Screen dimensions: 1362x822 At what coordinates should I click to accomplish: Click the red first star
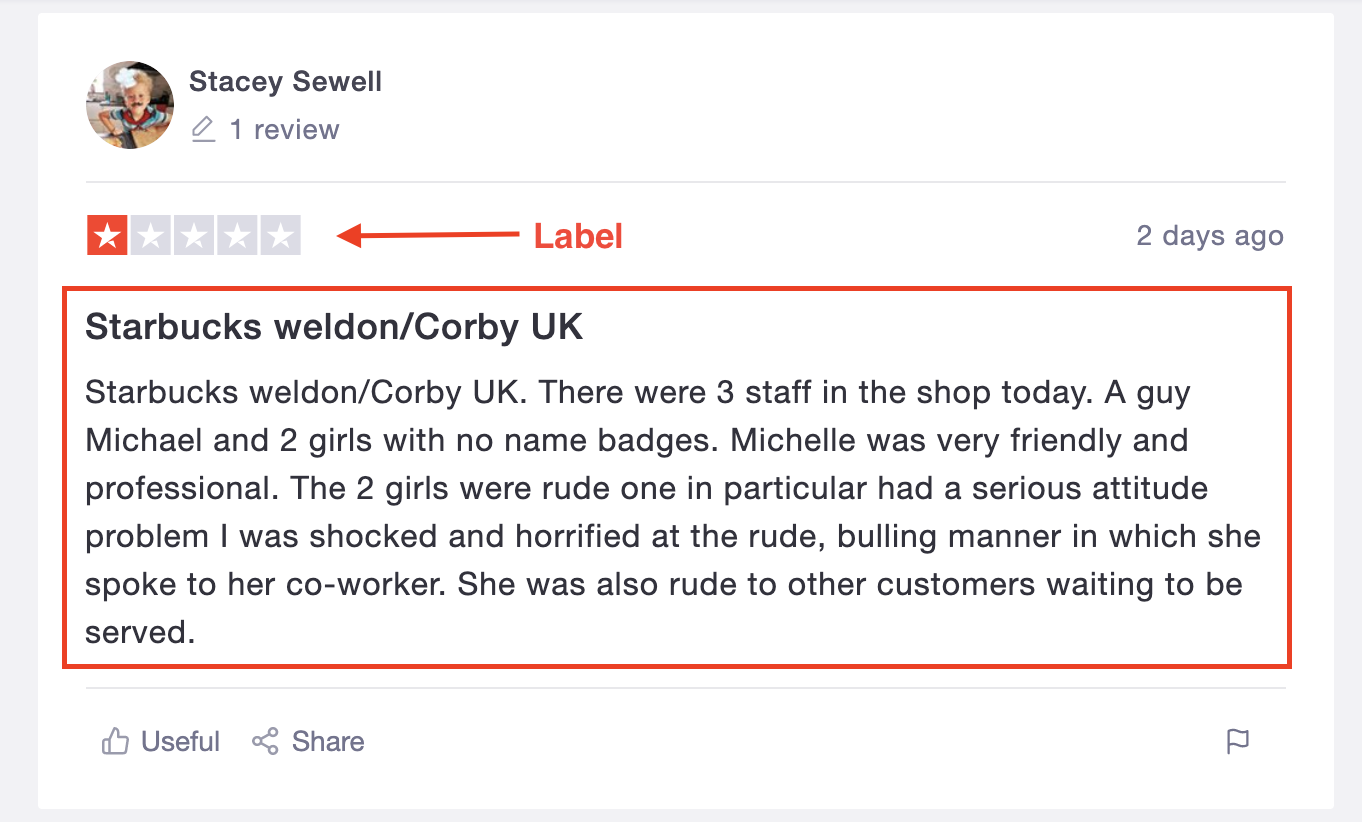(x=107, y=236)
